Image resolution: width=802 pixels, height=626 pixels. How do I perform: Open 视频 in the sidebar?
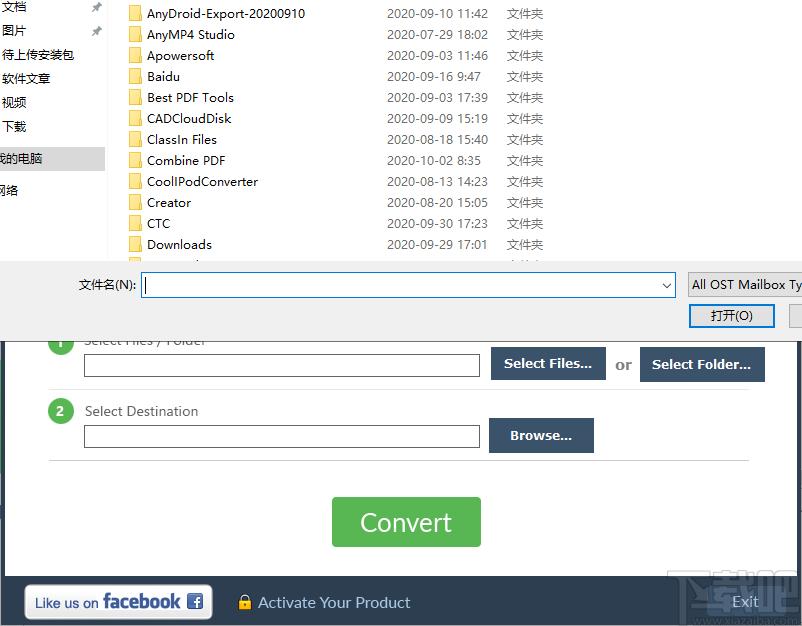click(x=14, y=103)
